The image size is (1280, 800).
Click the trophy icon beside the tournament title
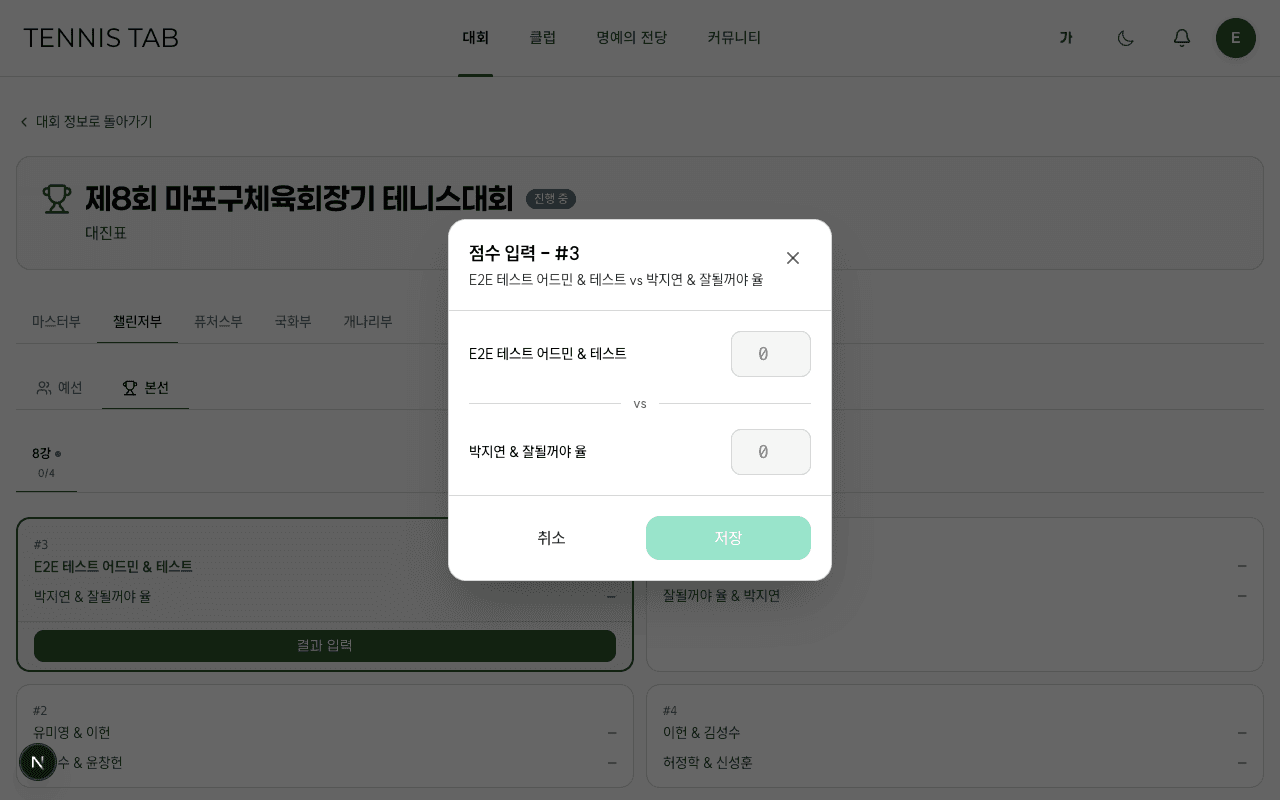click(x=57, y=199)
